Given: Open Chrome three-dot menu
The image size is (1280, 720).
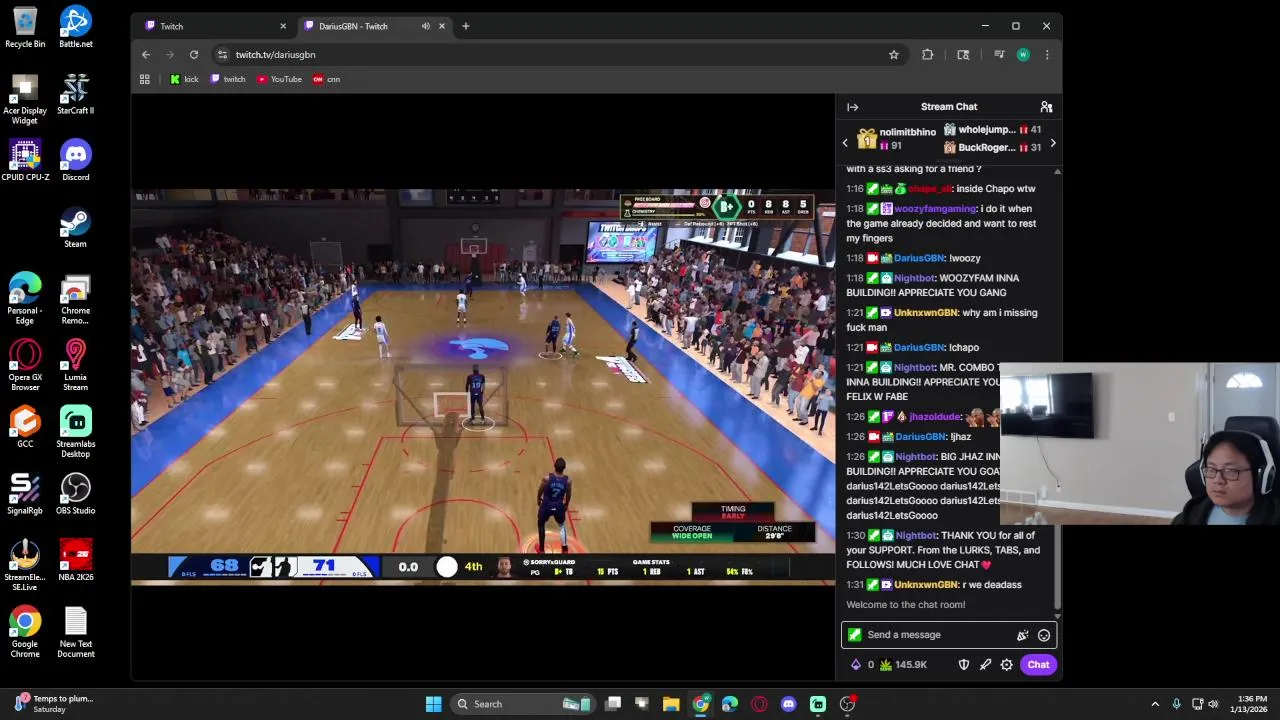Looking at the screenshot, I should pyautogui.click(x=1047, y=55).
